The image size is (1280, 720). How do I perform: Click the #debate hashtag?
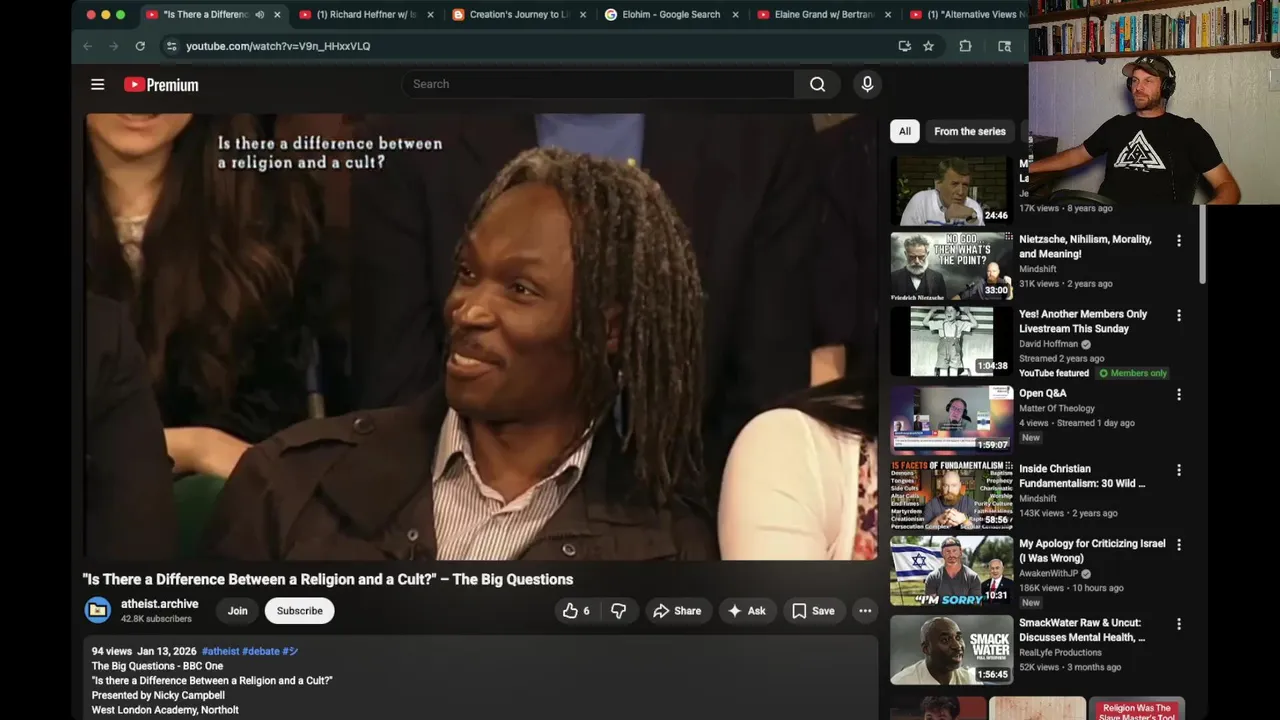pyautogui.click(x=261, y=651)
